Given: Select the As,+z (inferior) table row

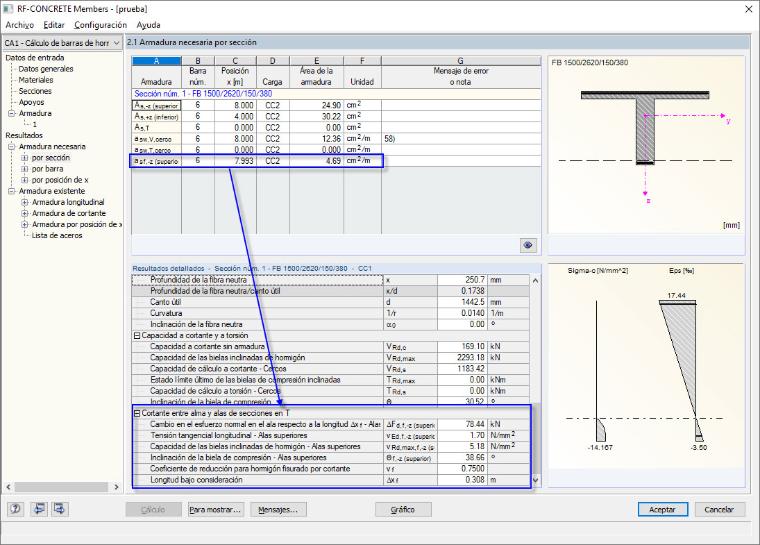Looking at the screenshot, I should (x=336, y=116).
